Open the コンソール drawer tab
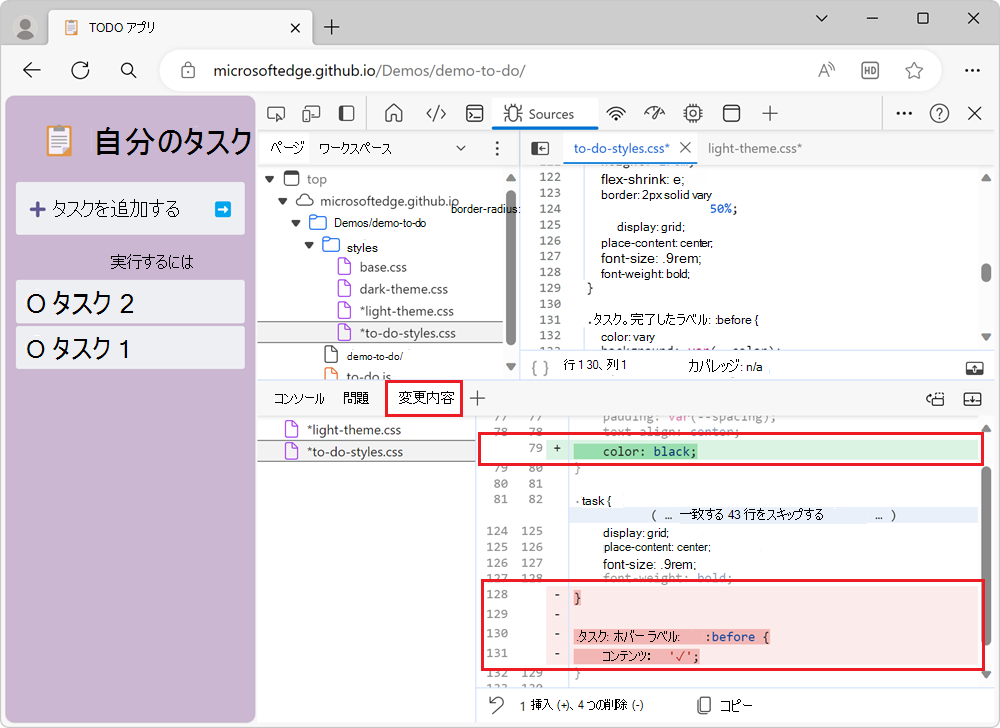 click(x=299, y=398)
